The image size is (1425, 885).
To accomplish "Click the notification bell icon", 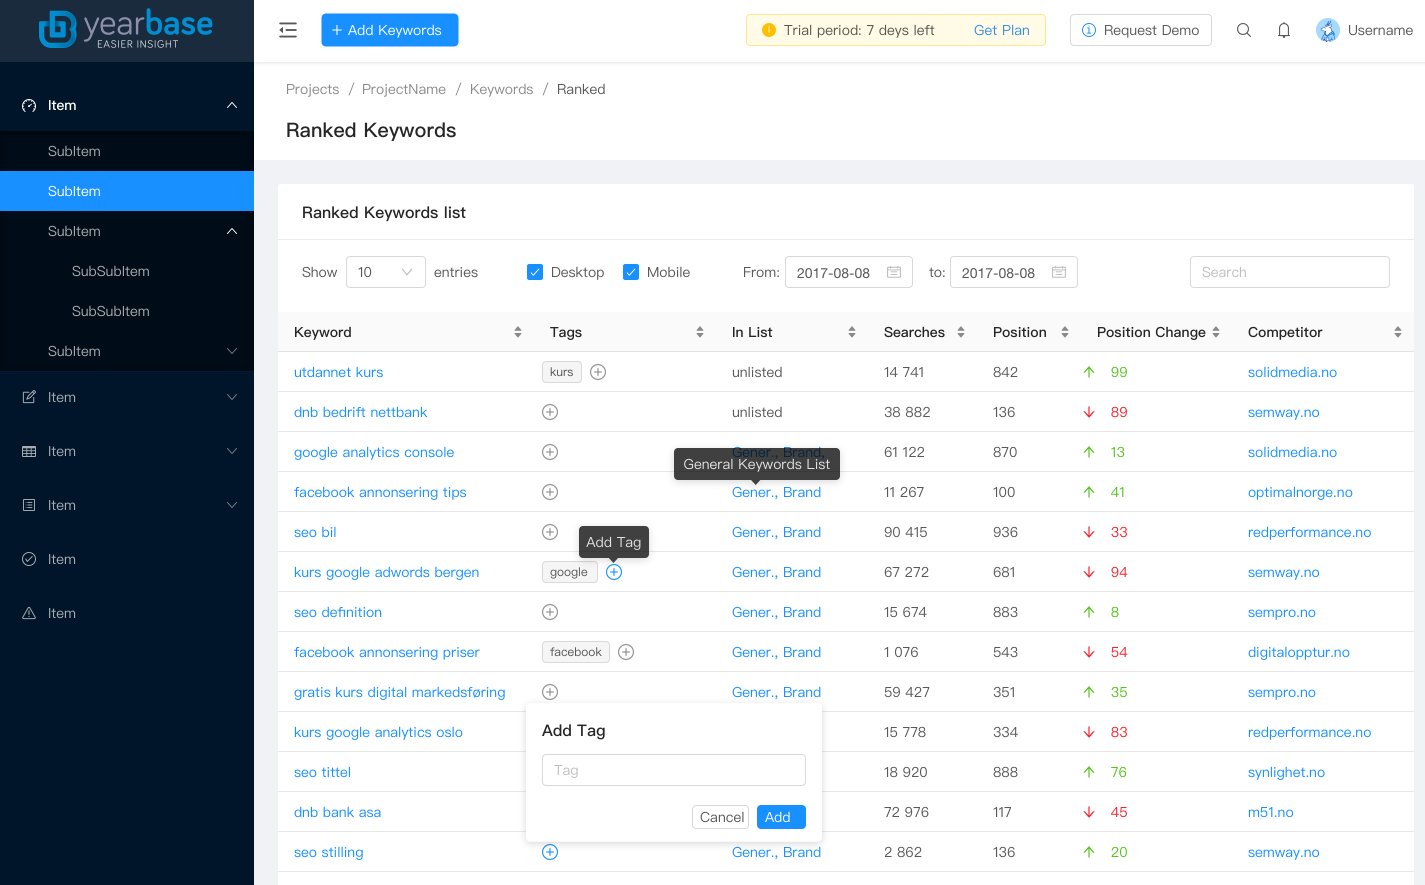I will [1283, 30].
